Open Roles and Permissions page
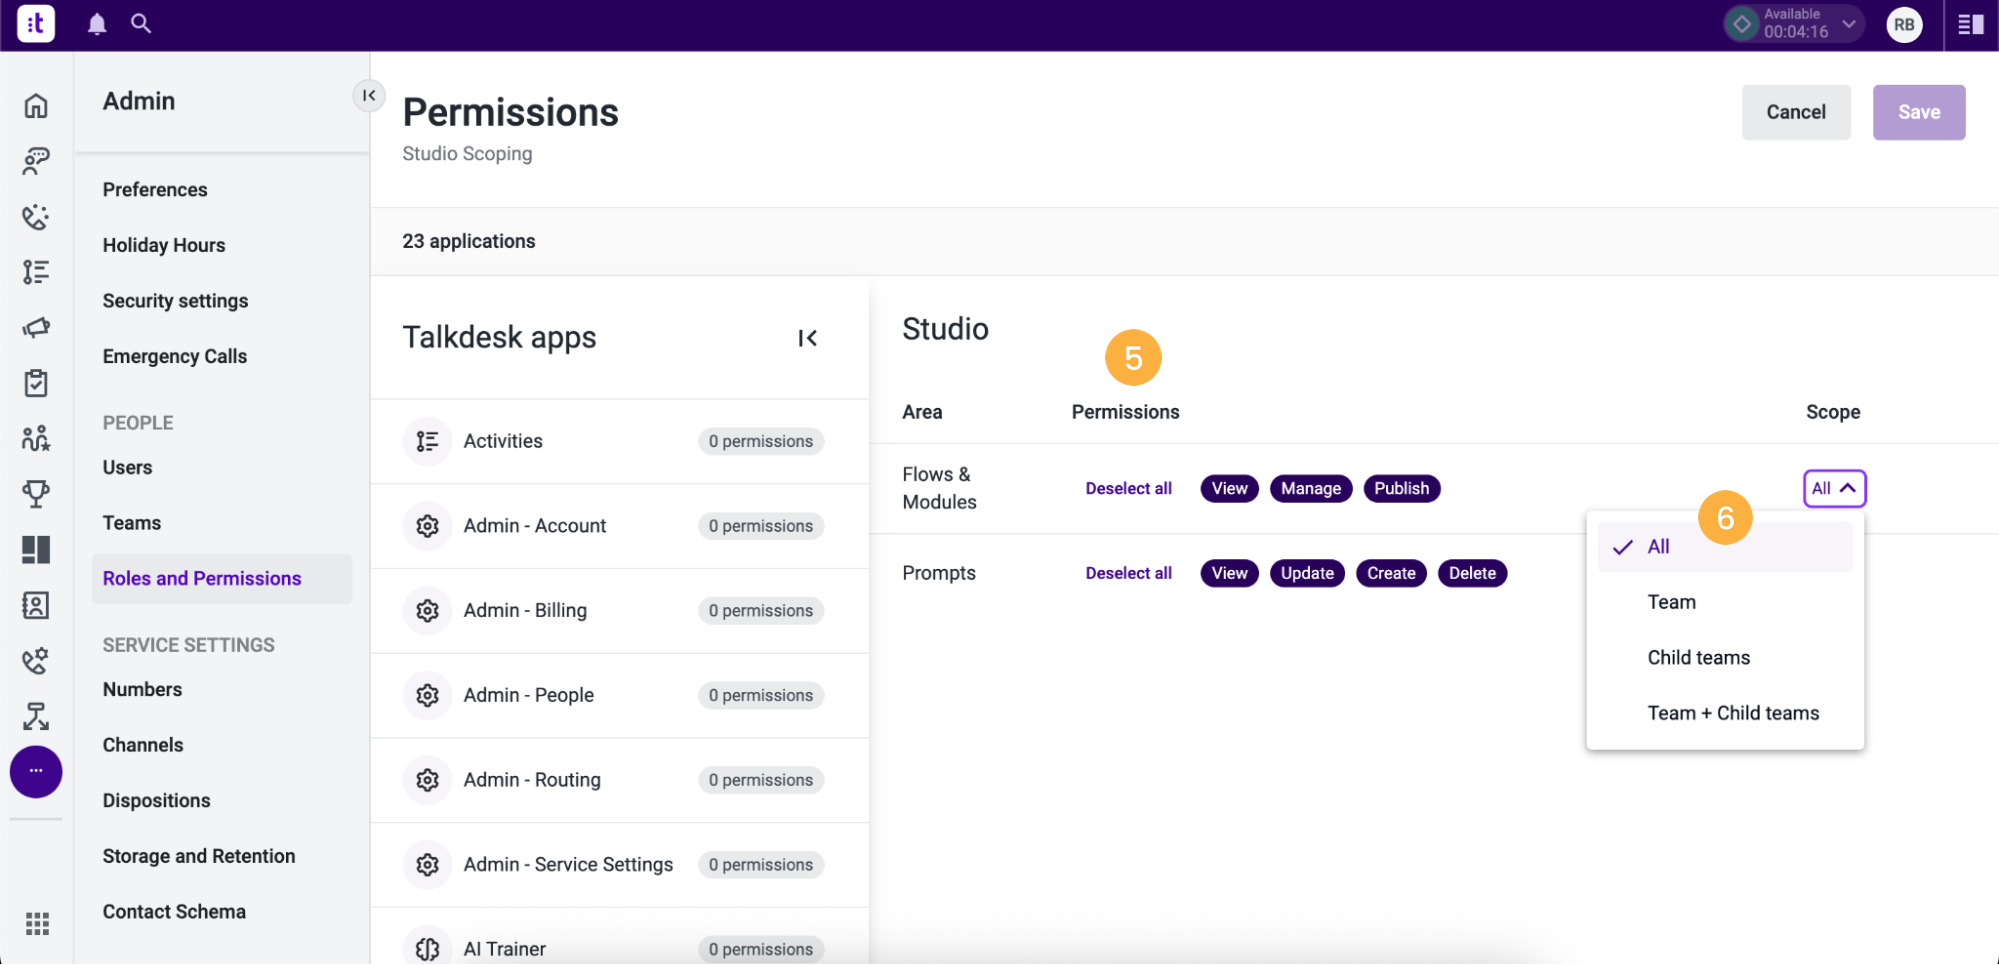This screenshot has height=965, width=1999. point(222,579)
